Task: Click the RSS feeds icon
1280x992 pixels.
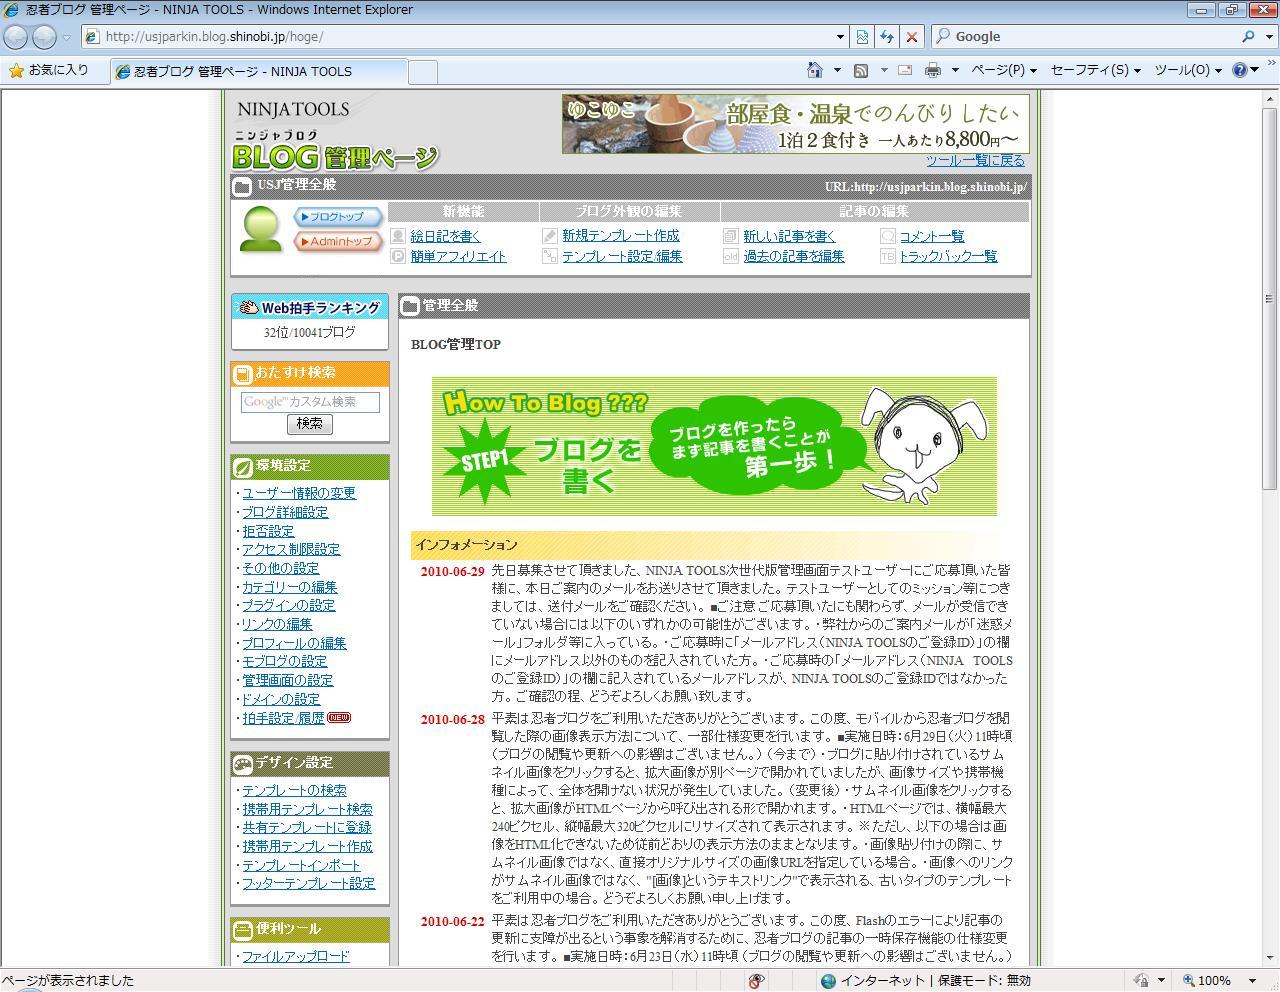Action: tap(861, 70)
